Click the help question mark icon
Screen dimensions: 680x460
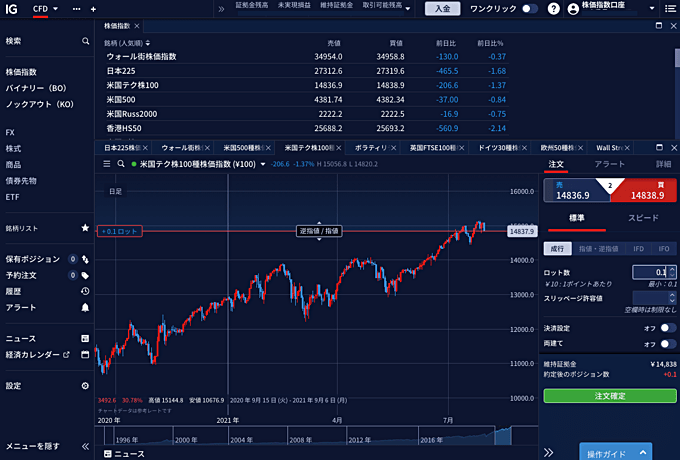point(553,9)
